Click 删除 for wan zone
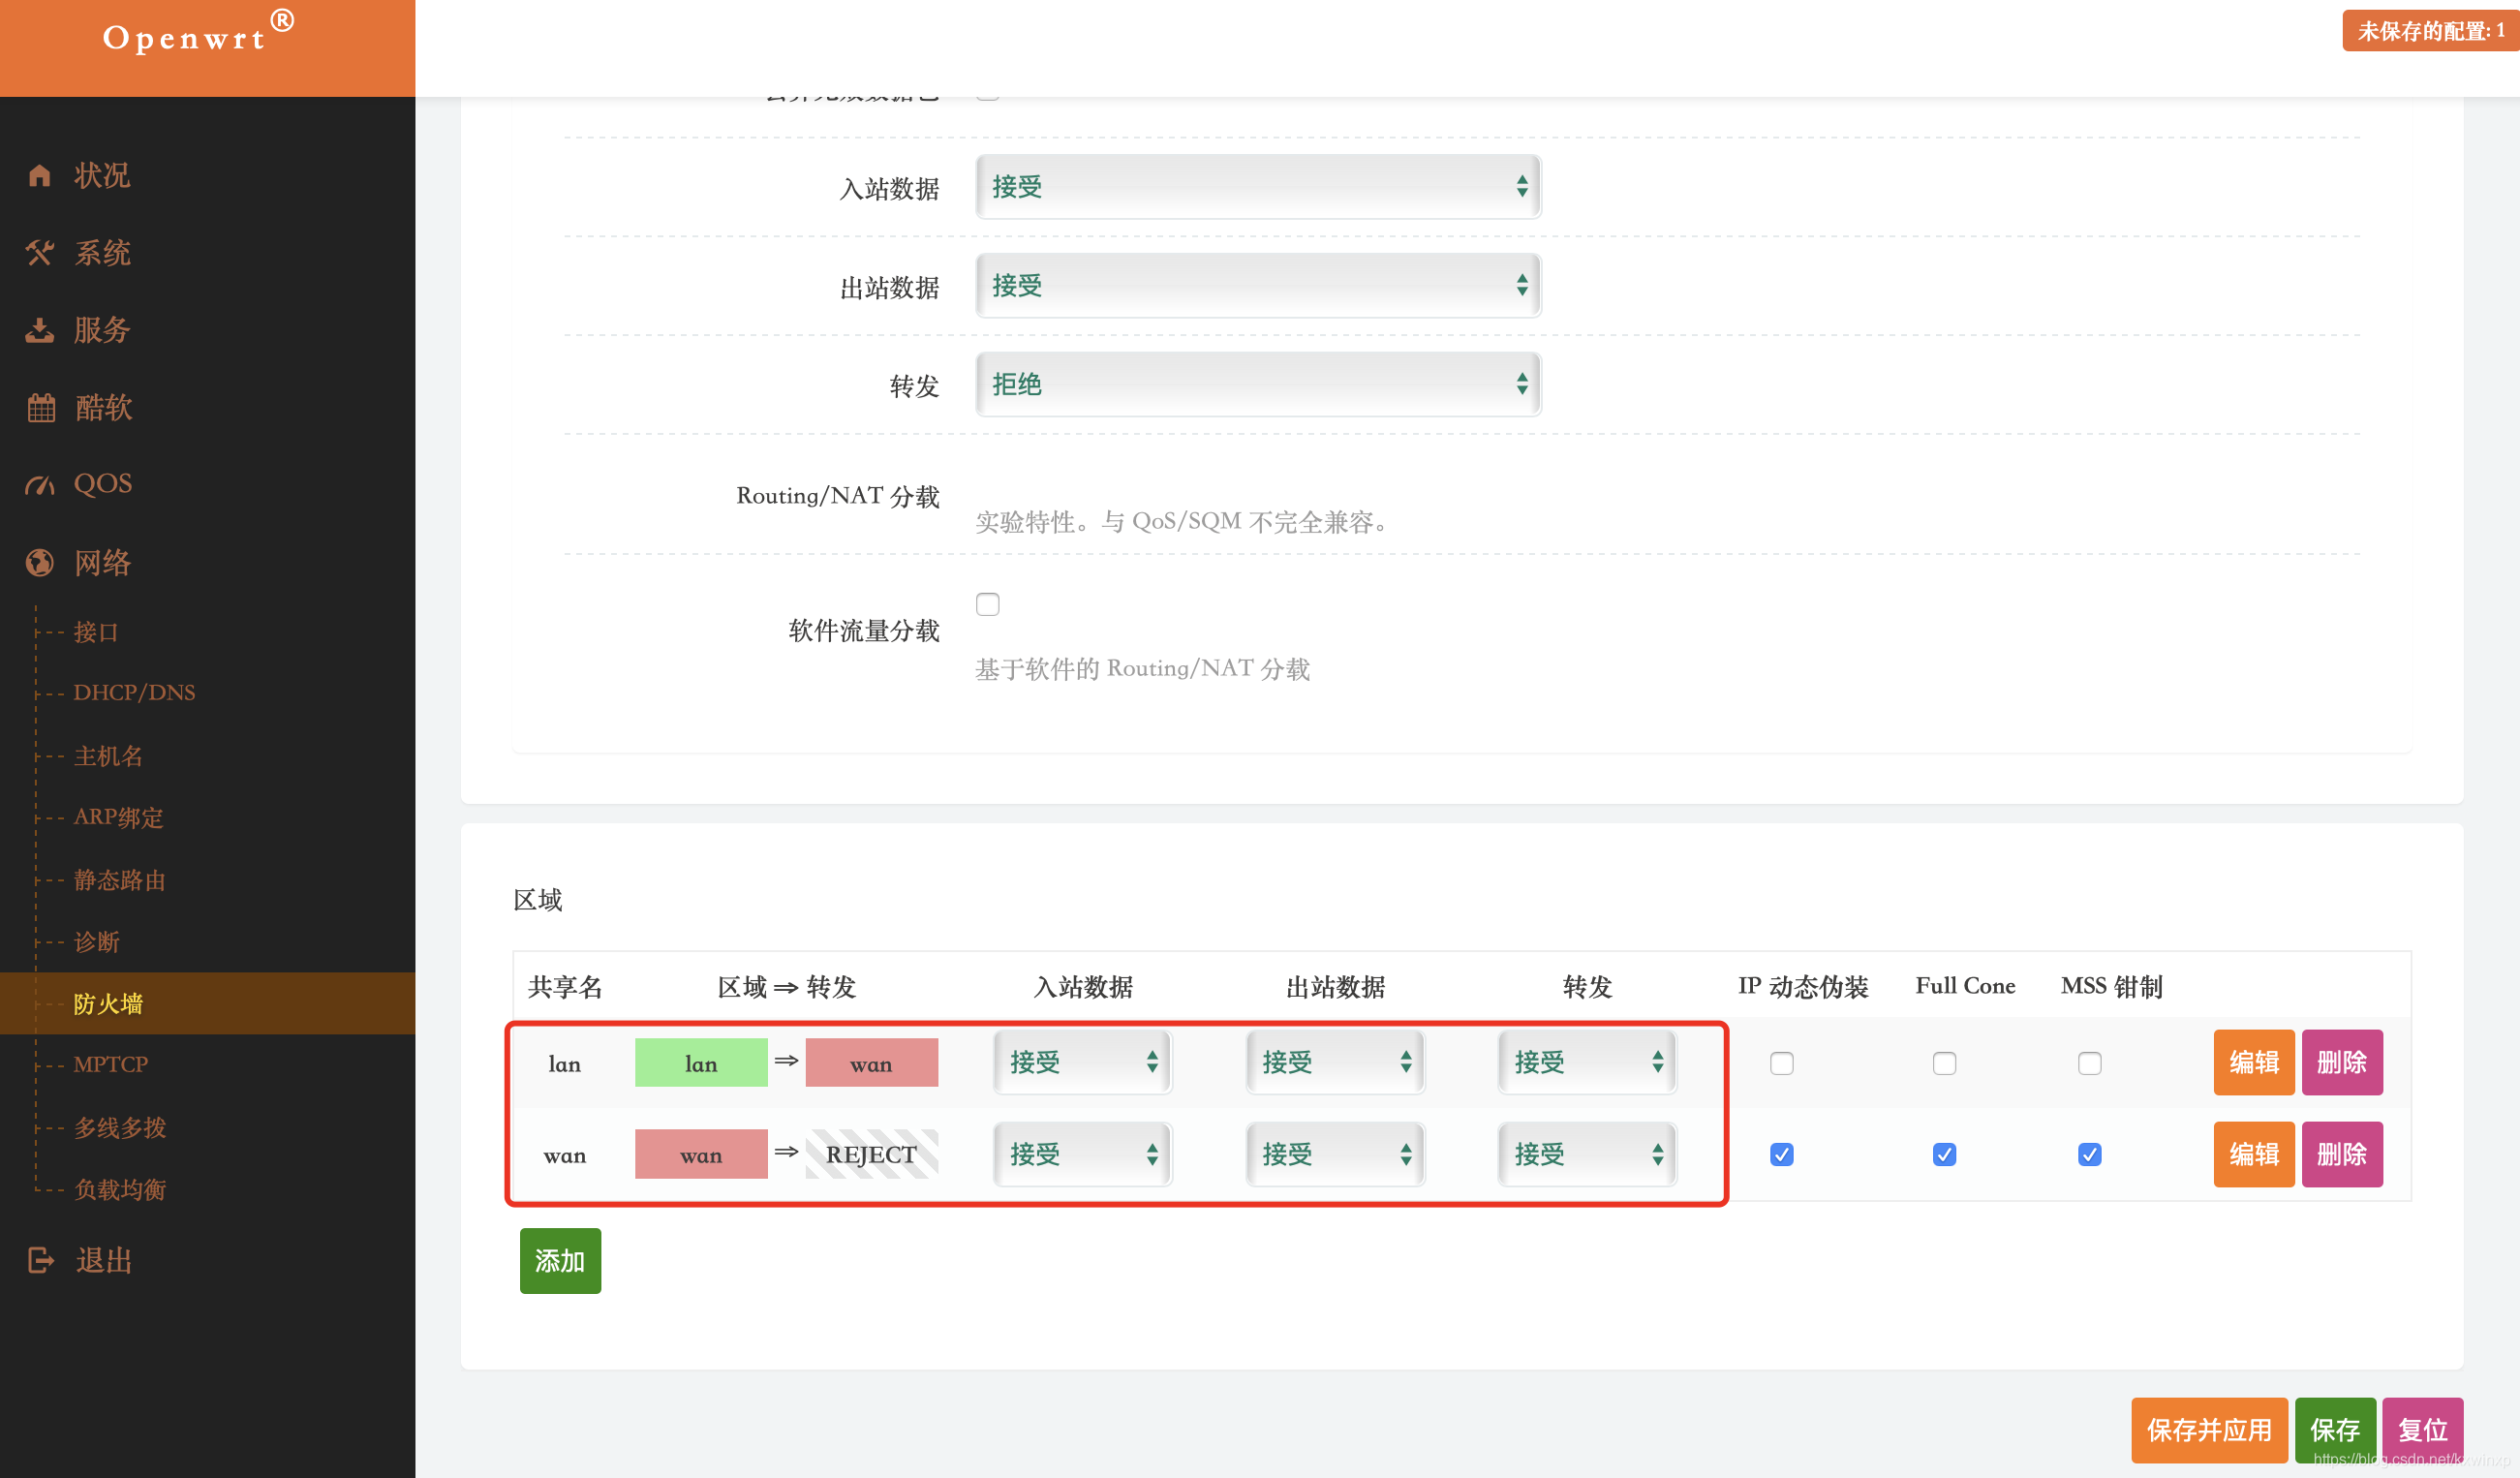2520x1478 pixels. tap(2342, 1155)
